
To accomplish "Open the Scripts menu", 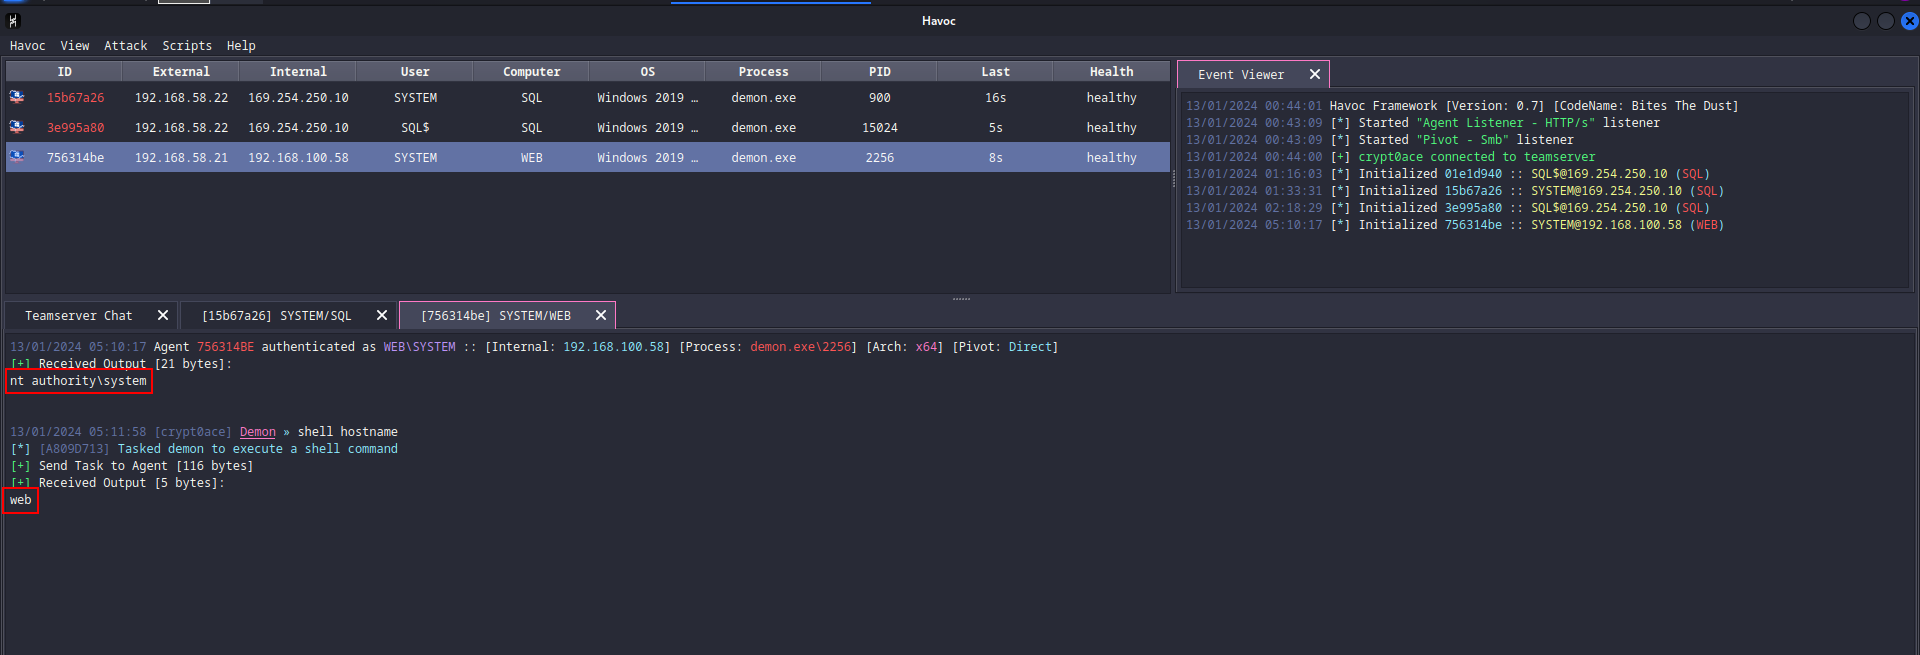I will tap(187, 46).
